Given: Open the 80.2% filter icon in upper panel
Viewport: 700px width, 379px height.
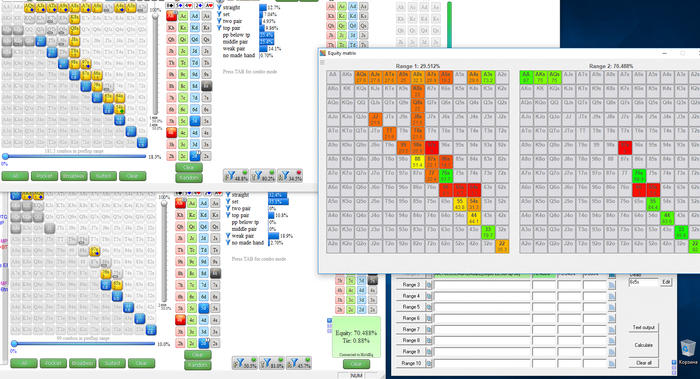Looking at the screenshot, I should (x=262, y=176).
